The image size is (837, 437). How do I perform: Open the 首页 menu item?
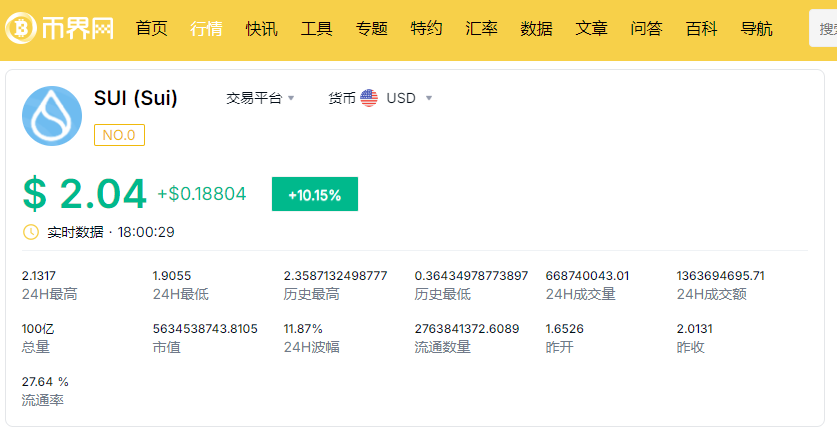pyautogui.click(x=152, y=29)
